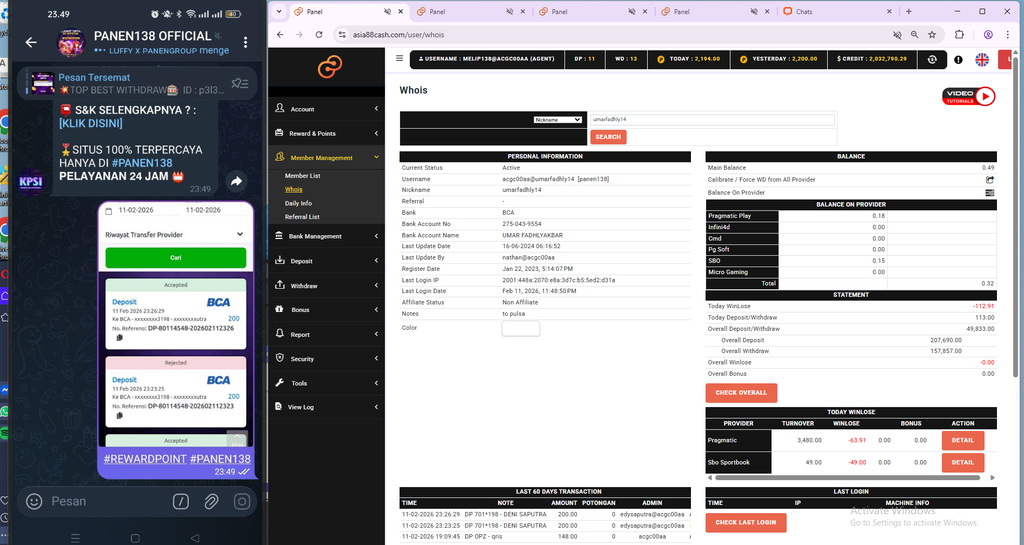Open Whois submenu item
Viewport: 1024px width, 545px height.
(293, 189)
